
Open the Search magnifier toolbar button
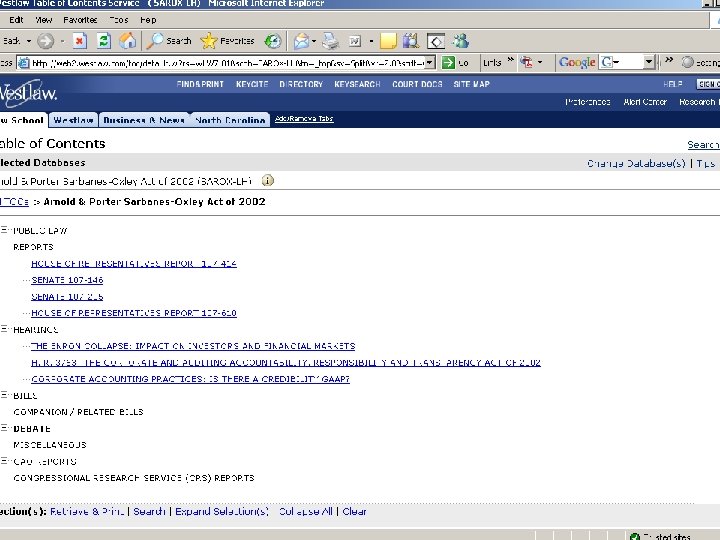point(169,41)
